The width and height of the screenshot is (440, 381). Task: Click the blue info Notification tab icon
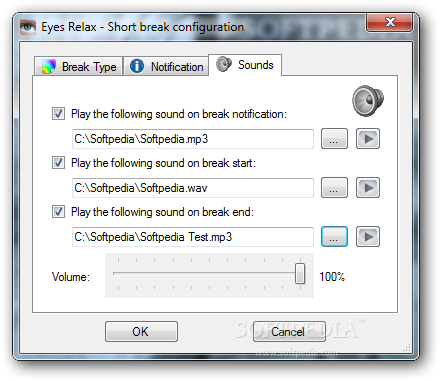click(137, 66)
